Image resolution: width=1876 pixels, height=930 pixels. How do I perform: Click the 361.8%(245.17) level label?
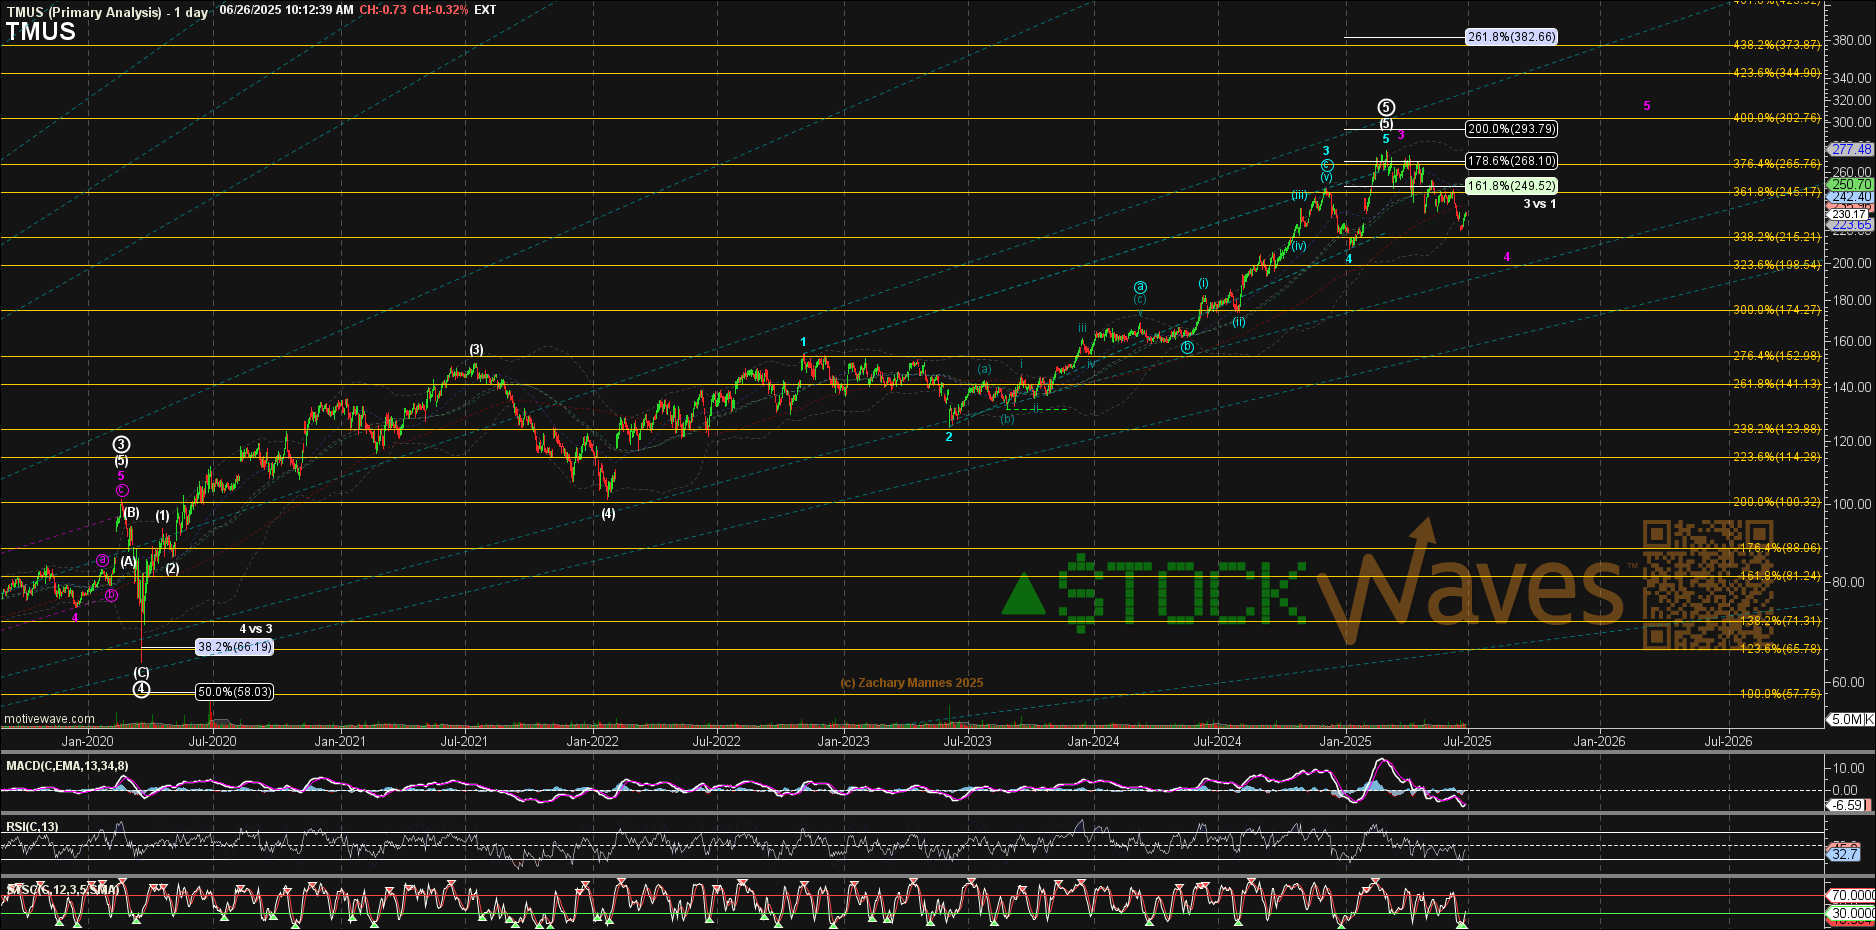1776,192
